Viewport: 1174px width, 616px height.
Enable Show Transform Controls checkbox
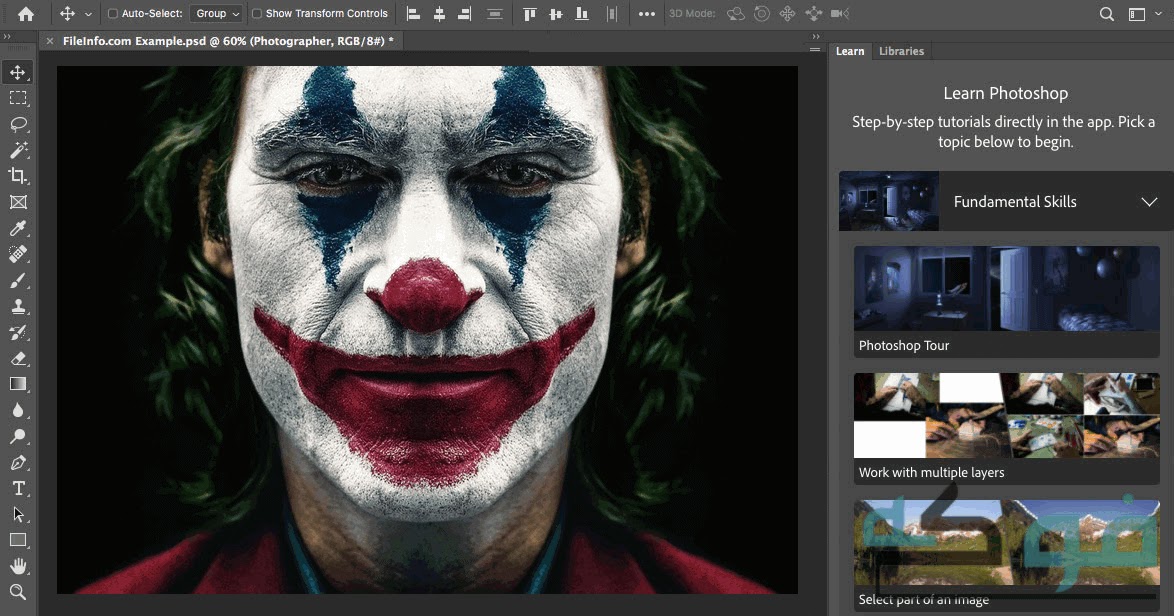coord(257,13)
